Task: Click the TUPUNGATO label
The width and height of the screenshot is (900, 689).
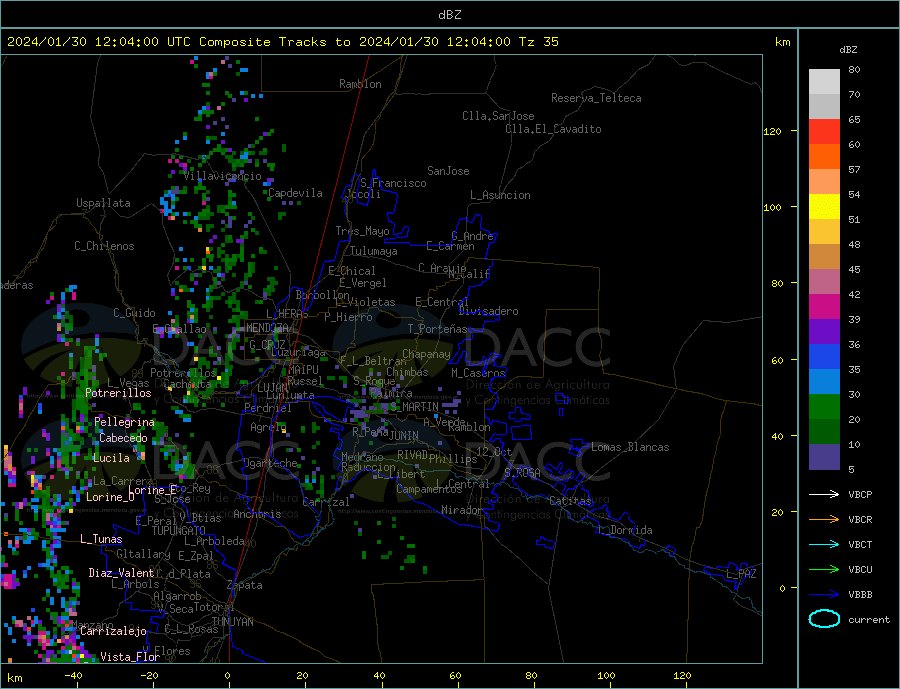Action: [x=178, y=531]
